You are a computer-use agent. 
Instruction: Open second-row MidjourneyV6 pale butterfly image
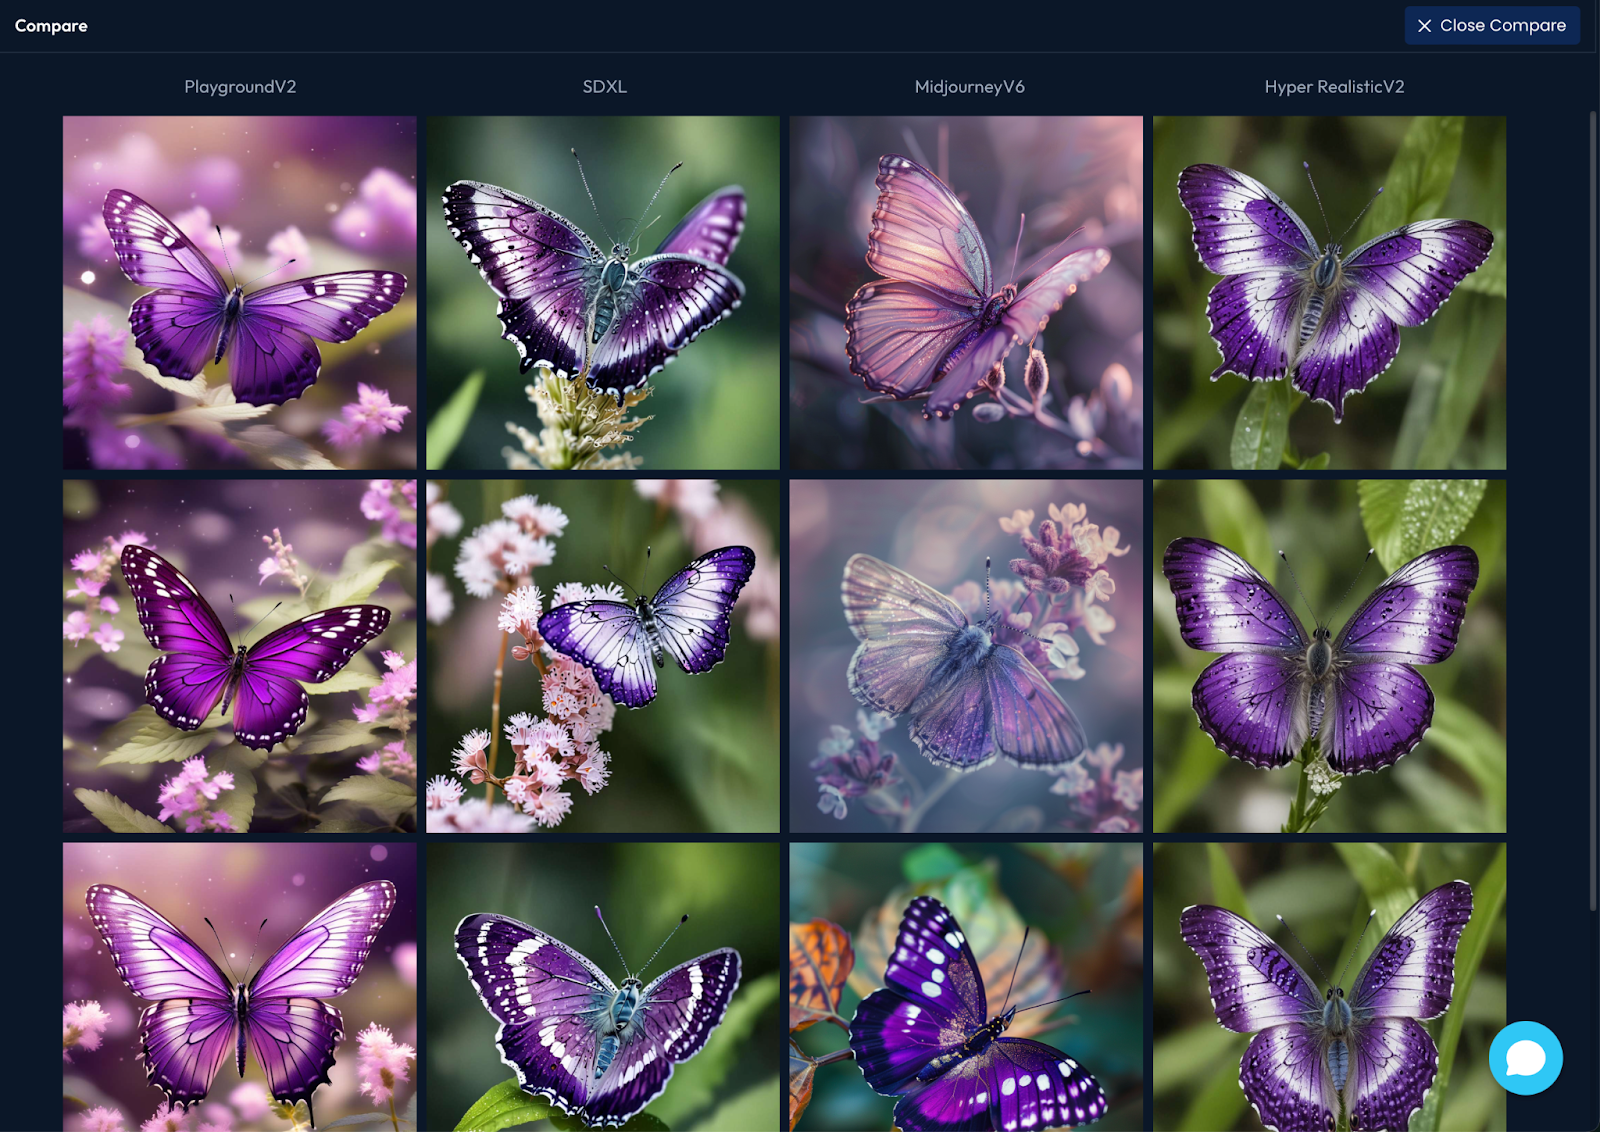coord(966,656)
